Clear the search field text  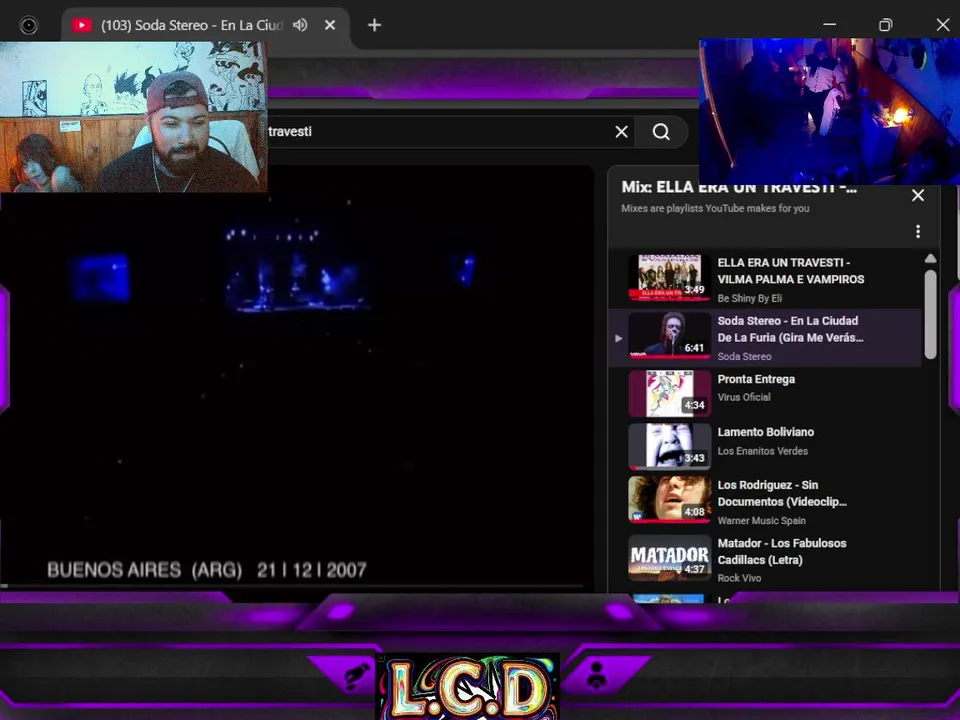click(x=621, y=132)
